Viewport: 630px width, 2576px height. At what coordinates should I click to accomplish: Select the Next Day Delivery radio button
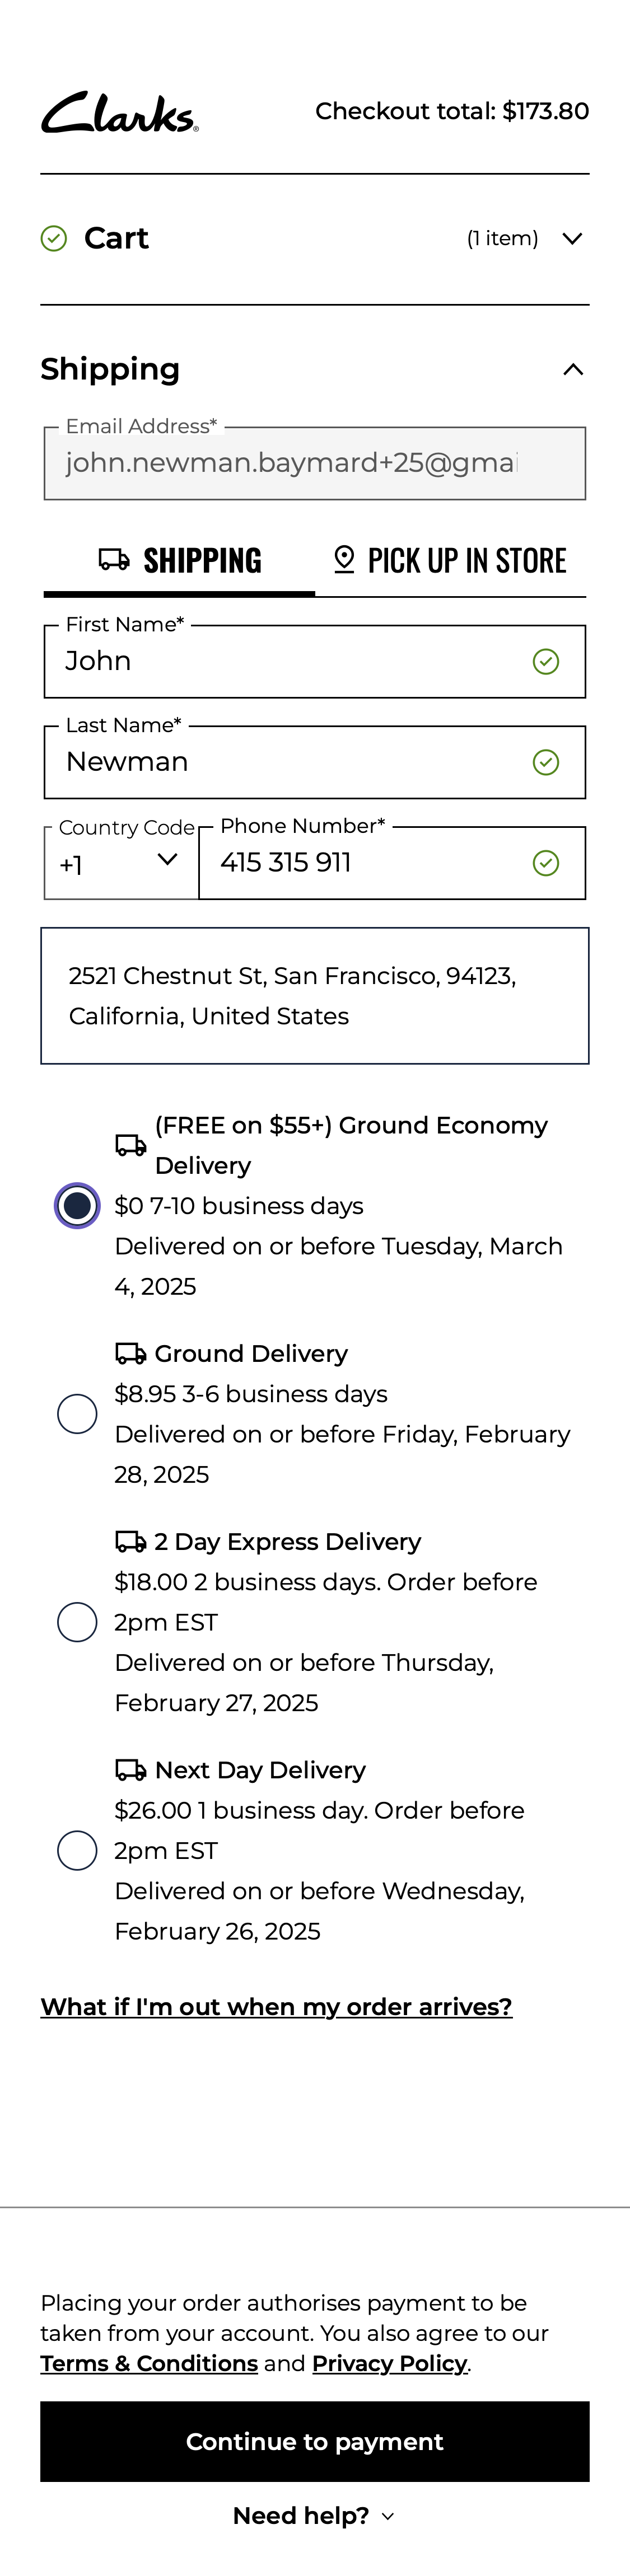77,1851
